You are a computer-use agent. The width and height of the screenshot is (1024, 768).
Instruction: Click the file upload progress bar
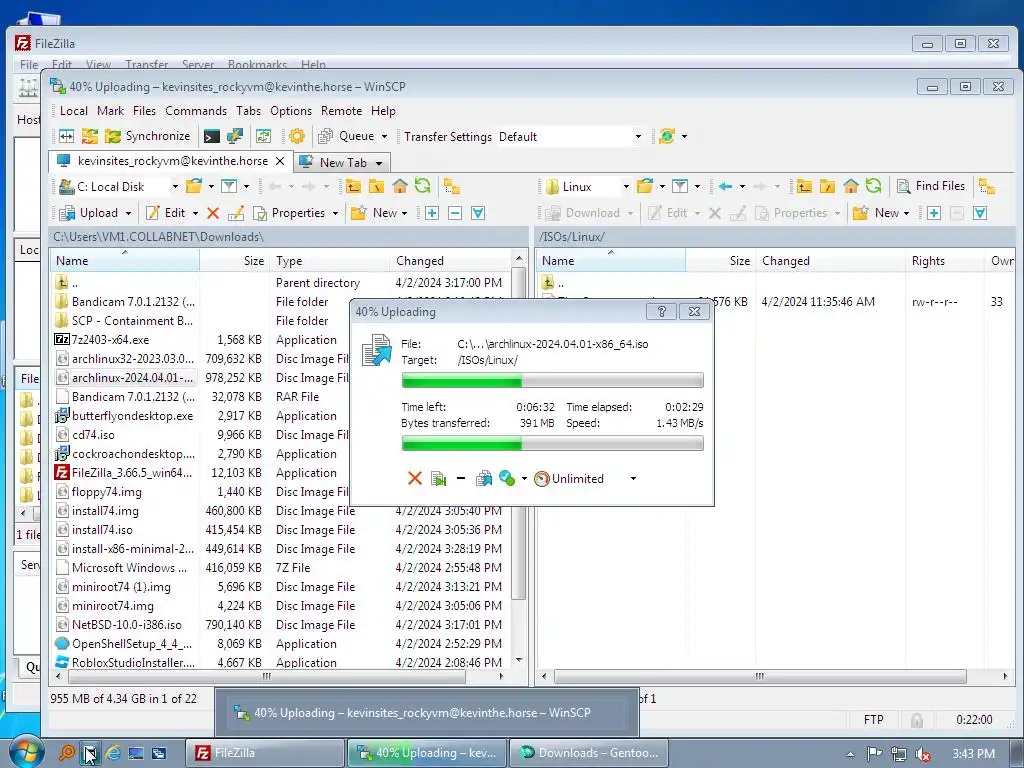click(x=552, y=380)
